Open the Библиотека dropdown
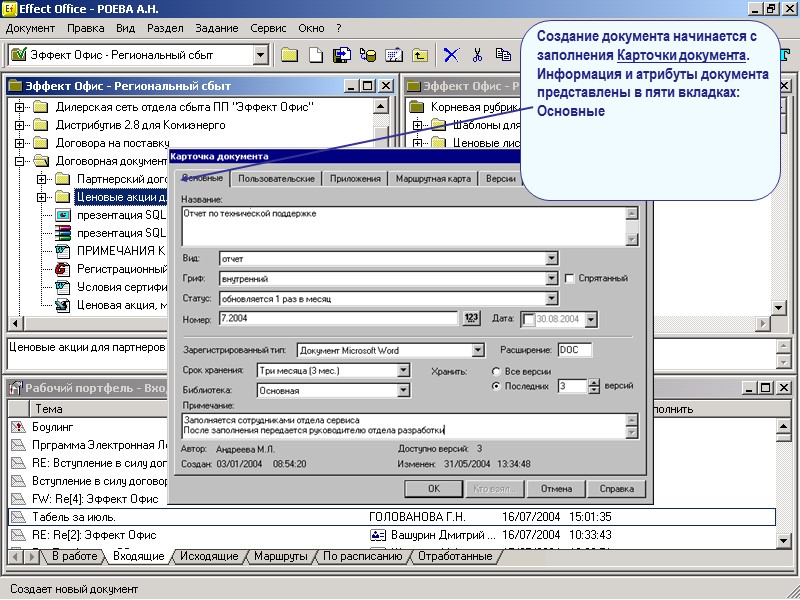800x600 pixels. tap(403, 390)
